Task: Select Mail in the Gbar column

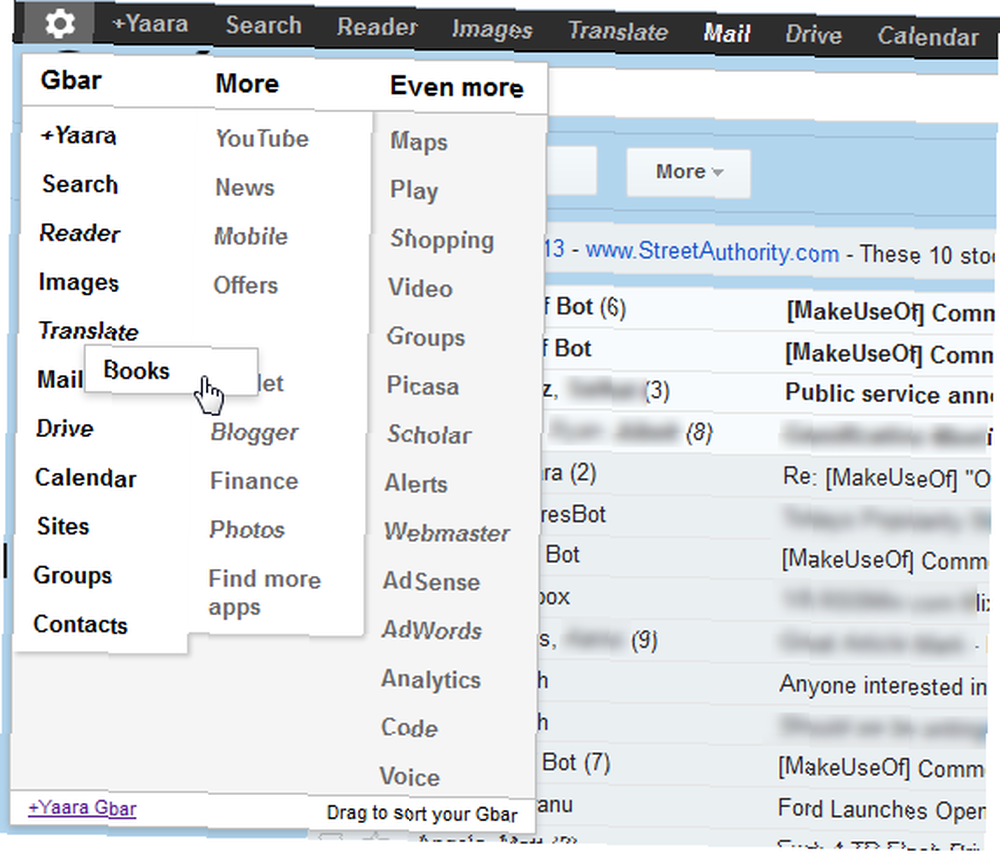Action: (60, 379)
